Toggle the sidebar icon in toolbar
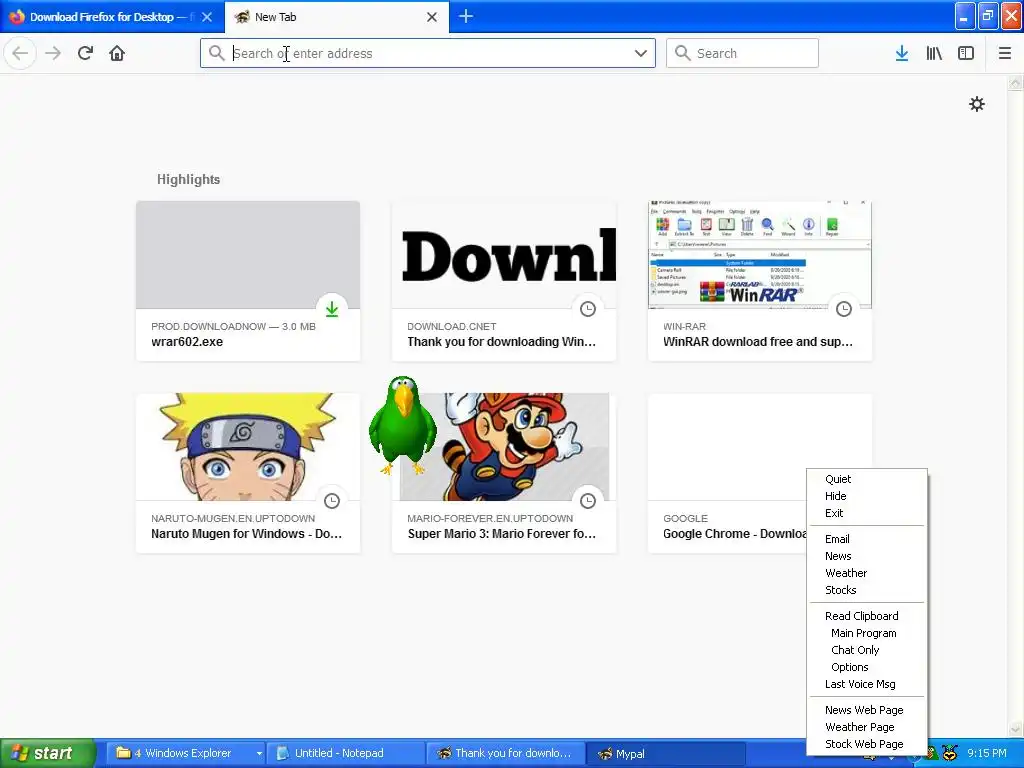This screenshot has height=768, width=1024. [966, 53]
